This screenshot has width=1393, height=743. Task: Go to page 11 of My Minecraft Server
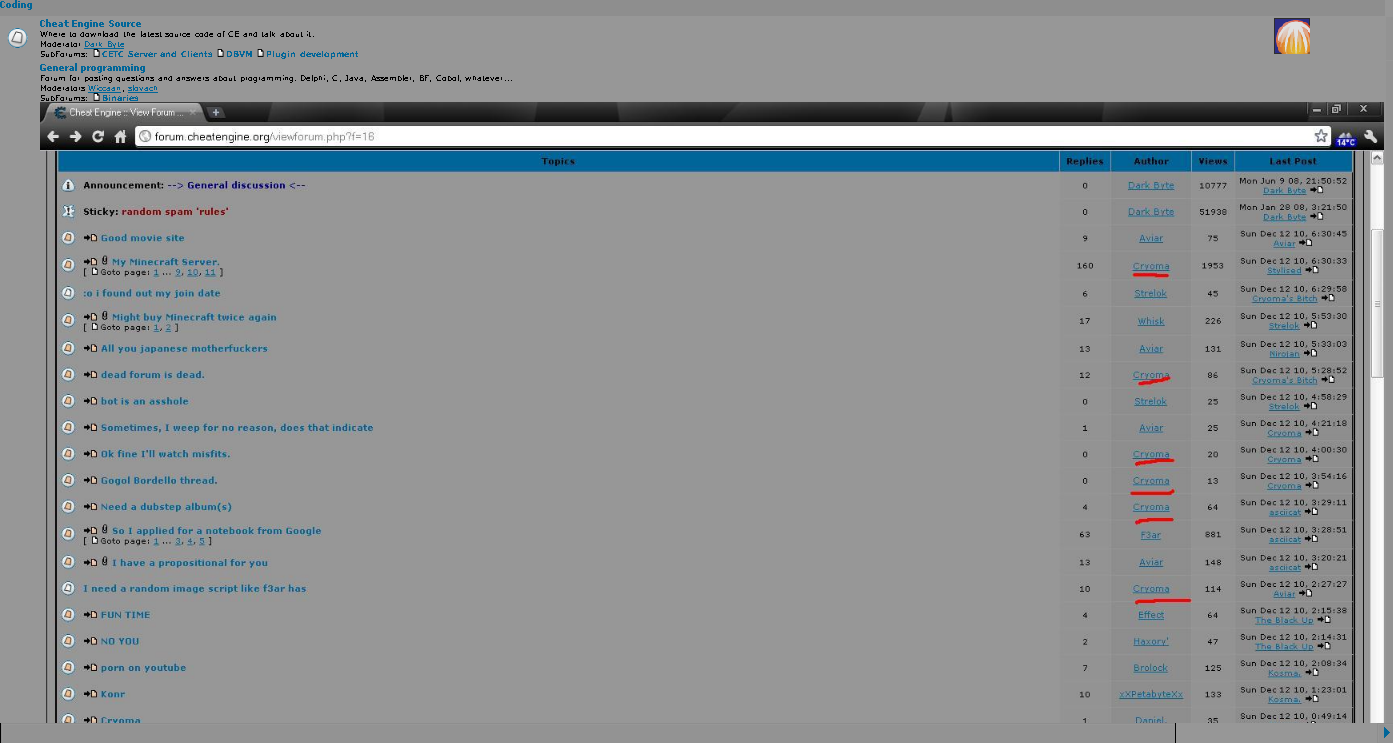210,272
